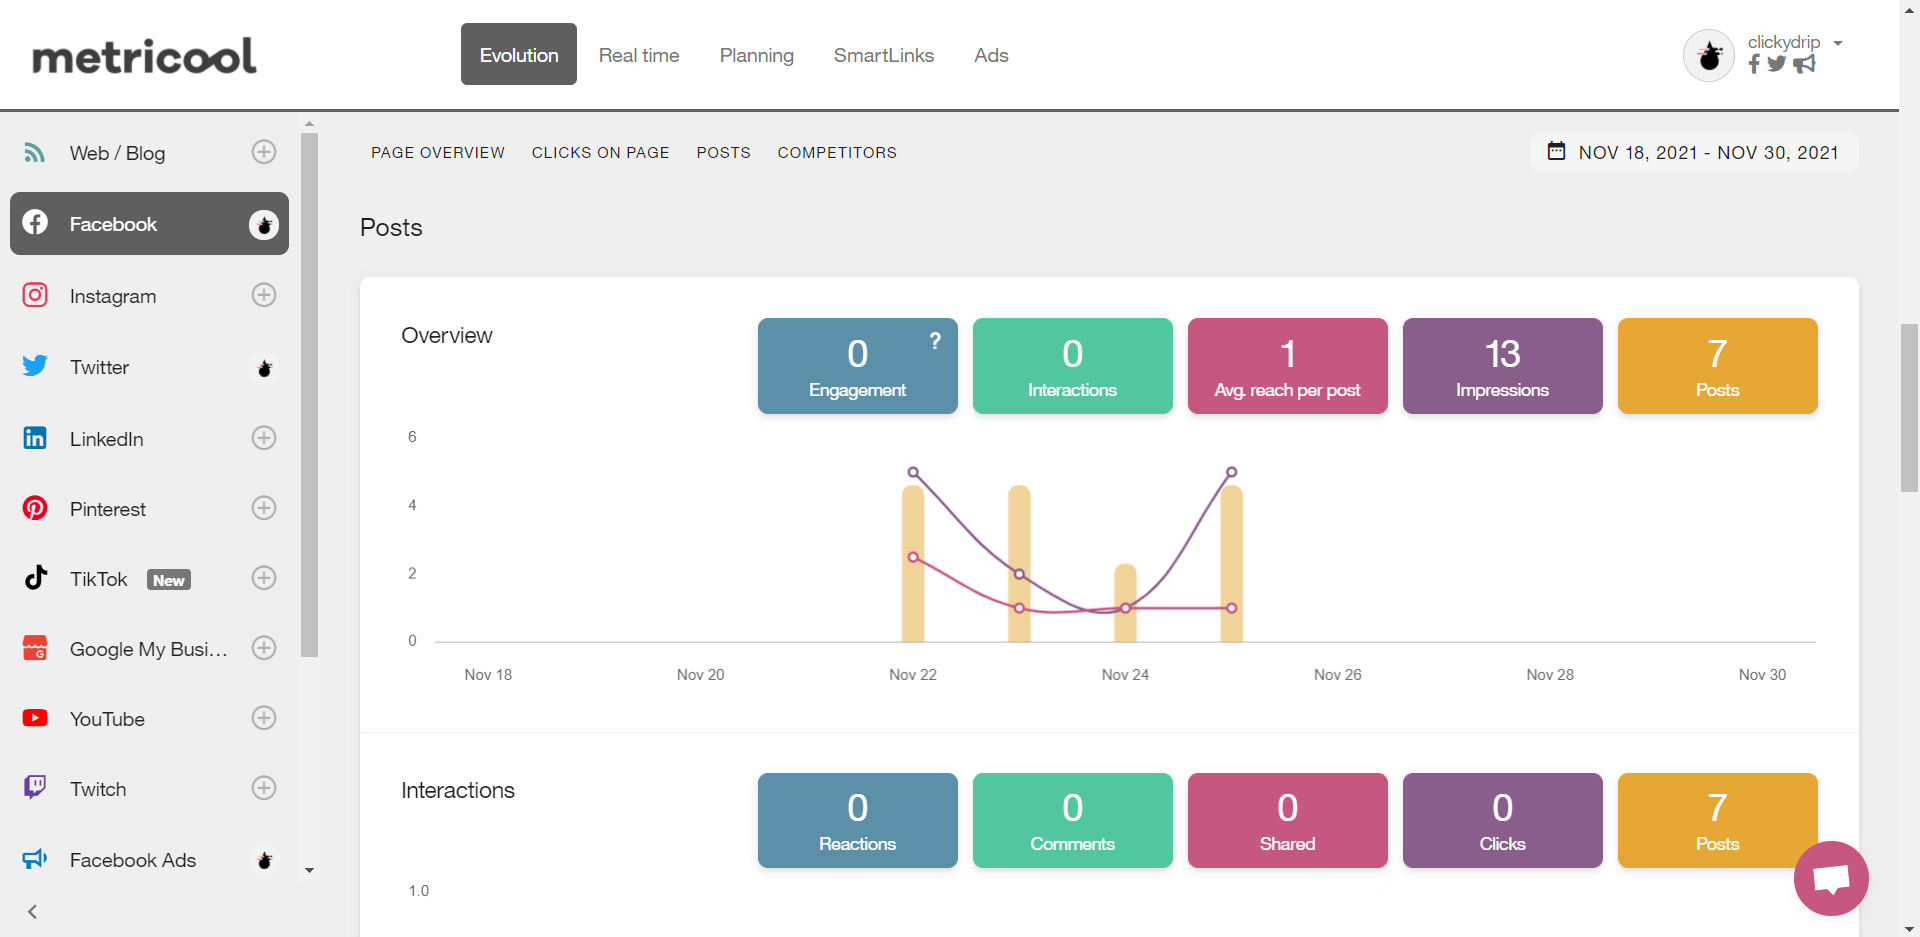The image size is (1920, 937).
Task: Select Facebook in the sidebar
Action: pyautogui.click(x=149, y=224)
